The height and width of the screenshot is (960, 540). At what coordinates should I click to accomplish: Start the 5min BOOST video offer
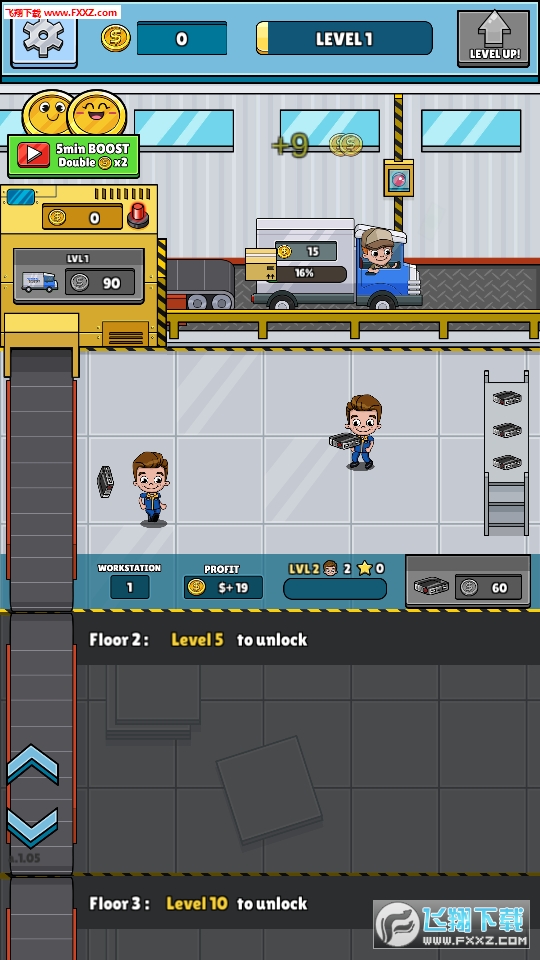(73, 156)
